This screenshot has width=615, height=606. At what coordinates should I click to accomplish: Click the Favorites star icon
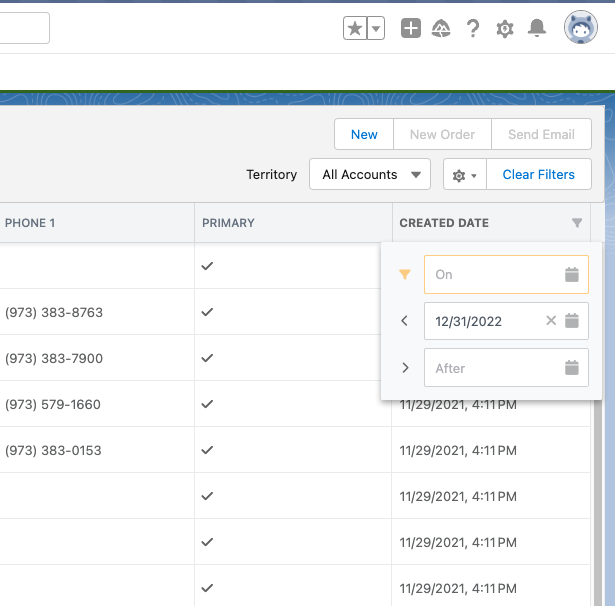coord(355,29)
